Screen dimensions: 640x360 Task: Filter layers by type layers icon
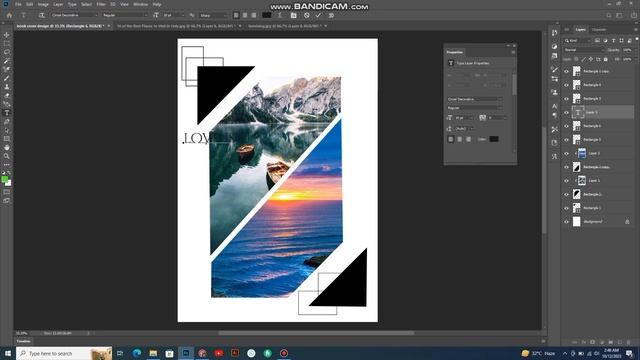click(613, 40)
